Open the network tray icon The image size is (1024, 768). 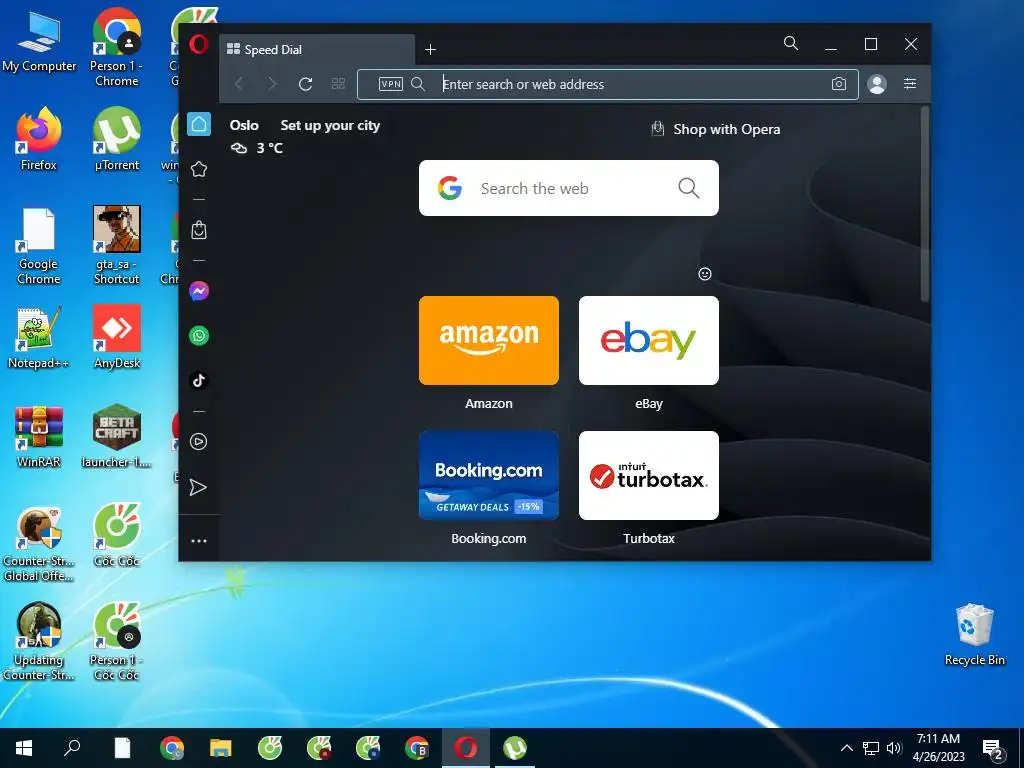(x=871, y=748)
